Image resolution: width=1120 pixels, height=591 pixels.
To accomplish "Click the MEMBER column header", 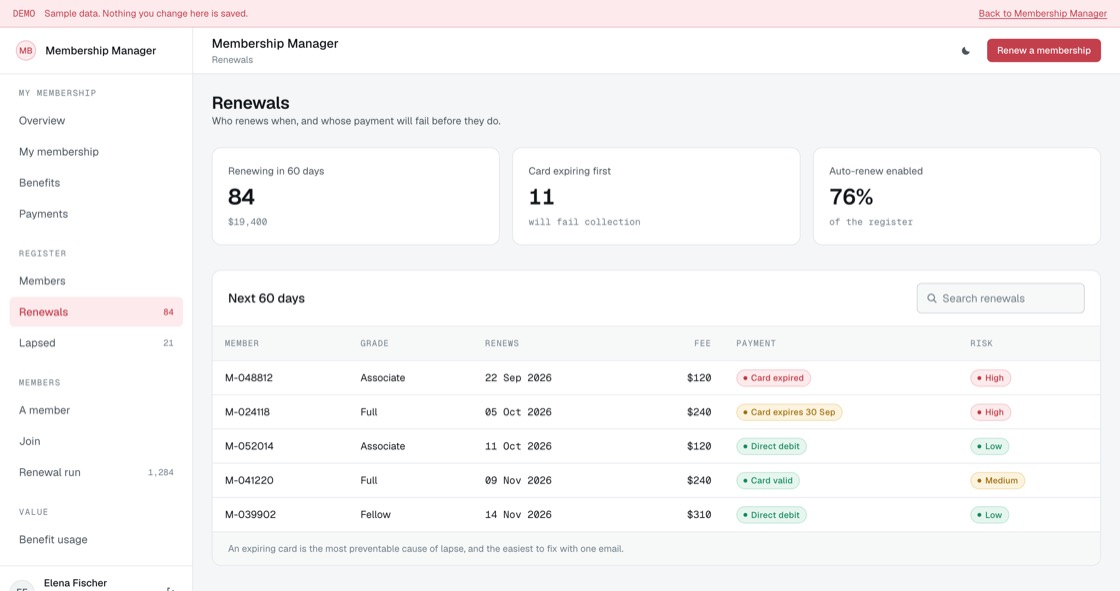I will 242,344.
